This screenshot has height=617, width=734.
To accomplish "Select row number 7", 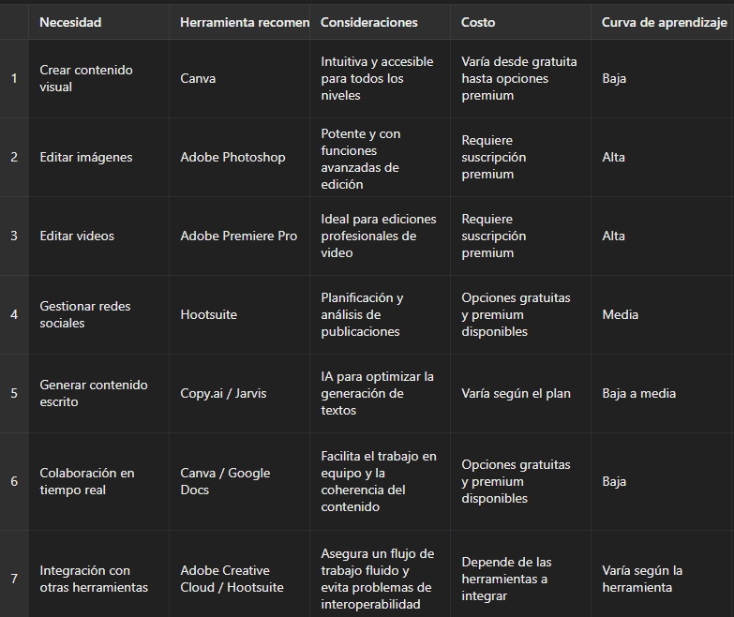I will click(x=14, y=579).
